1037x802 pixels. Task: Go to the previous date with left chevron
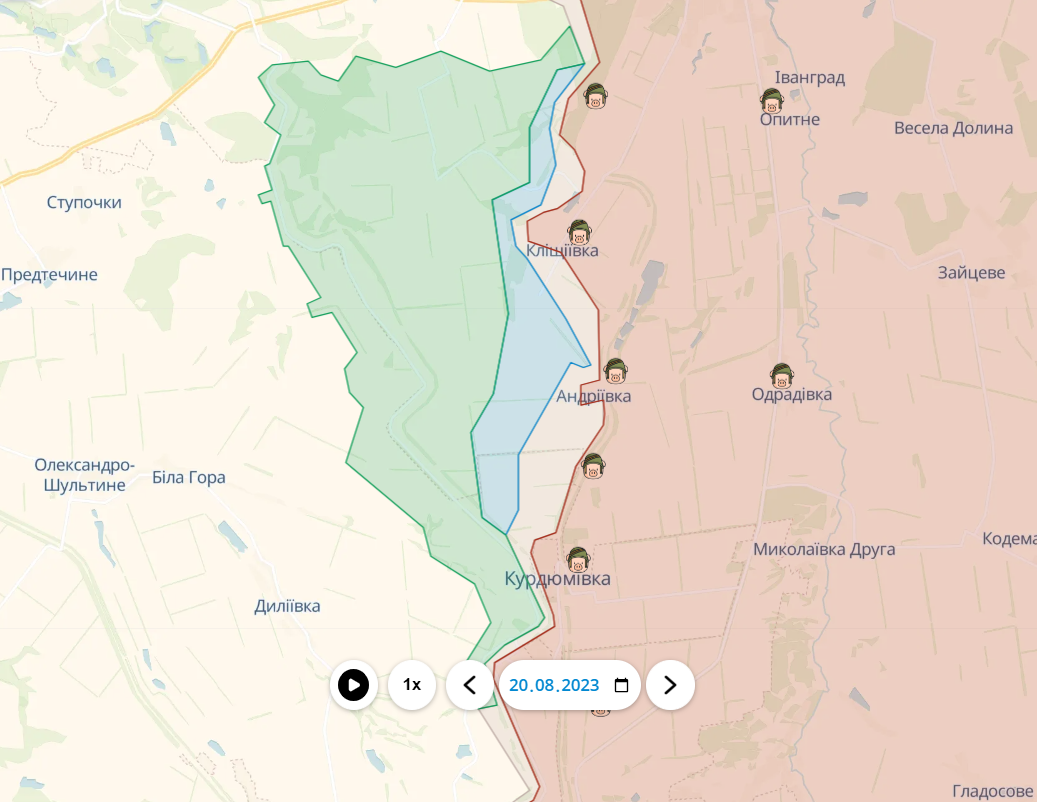point(470,685)
